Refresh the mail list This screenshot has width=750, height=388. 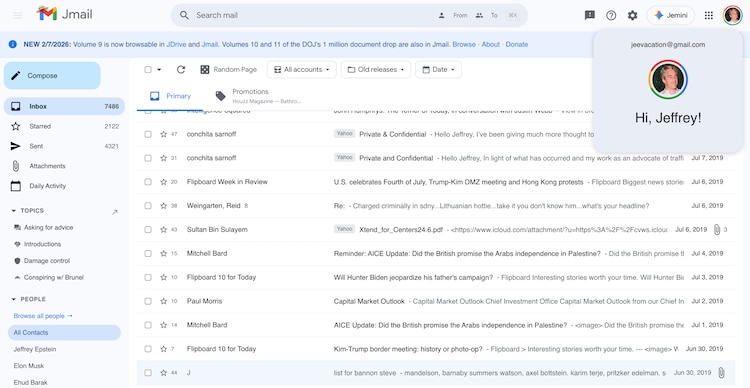181,69
